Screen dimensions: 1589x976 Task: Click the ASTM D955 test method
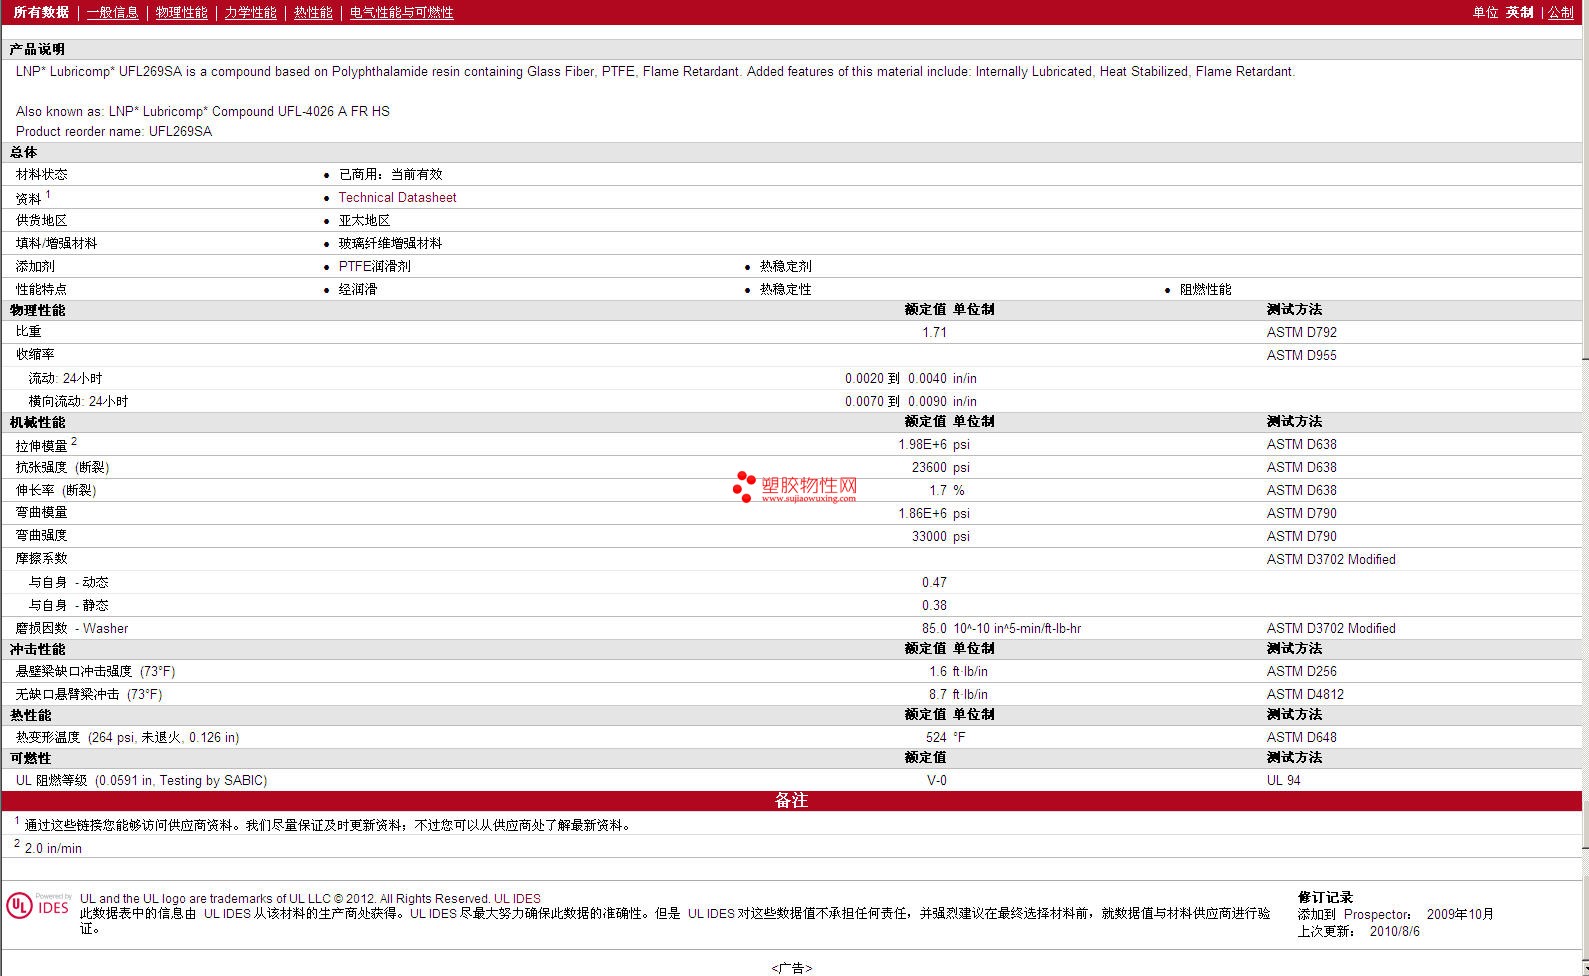[1301, 355]
